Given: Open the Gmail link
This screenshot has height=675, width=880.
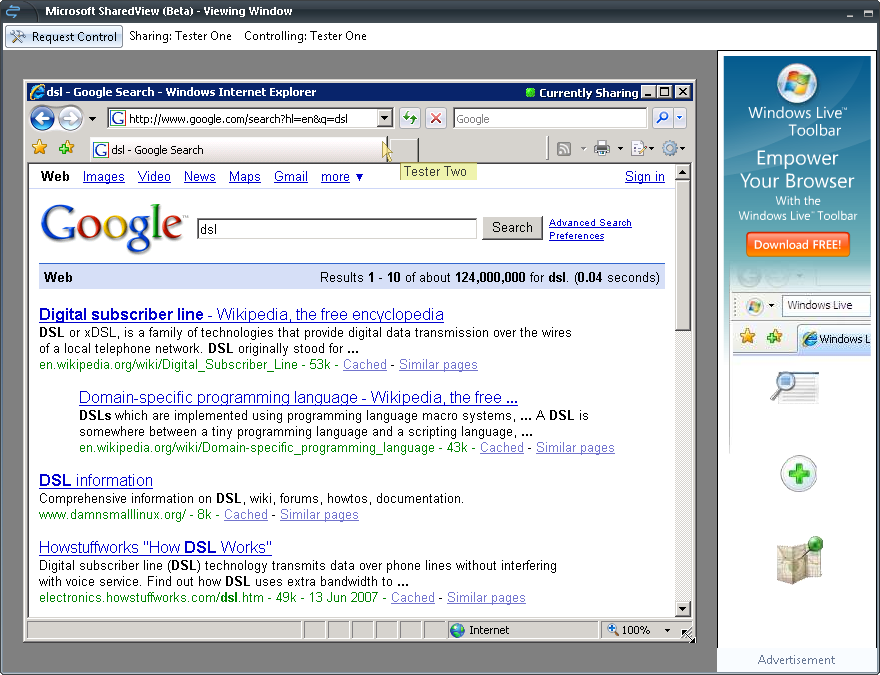Looking at the screenshot, I should [x=291, y=177].
